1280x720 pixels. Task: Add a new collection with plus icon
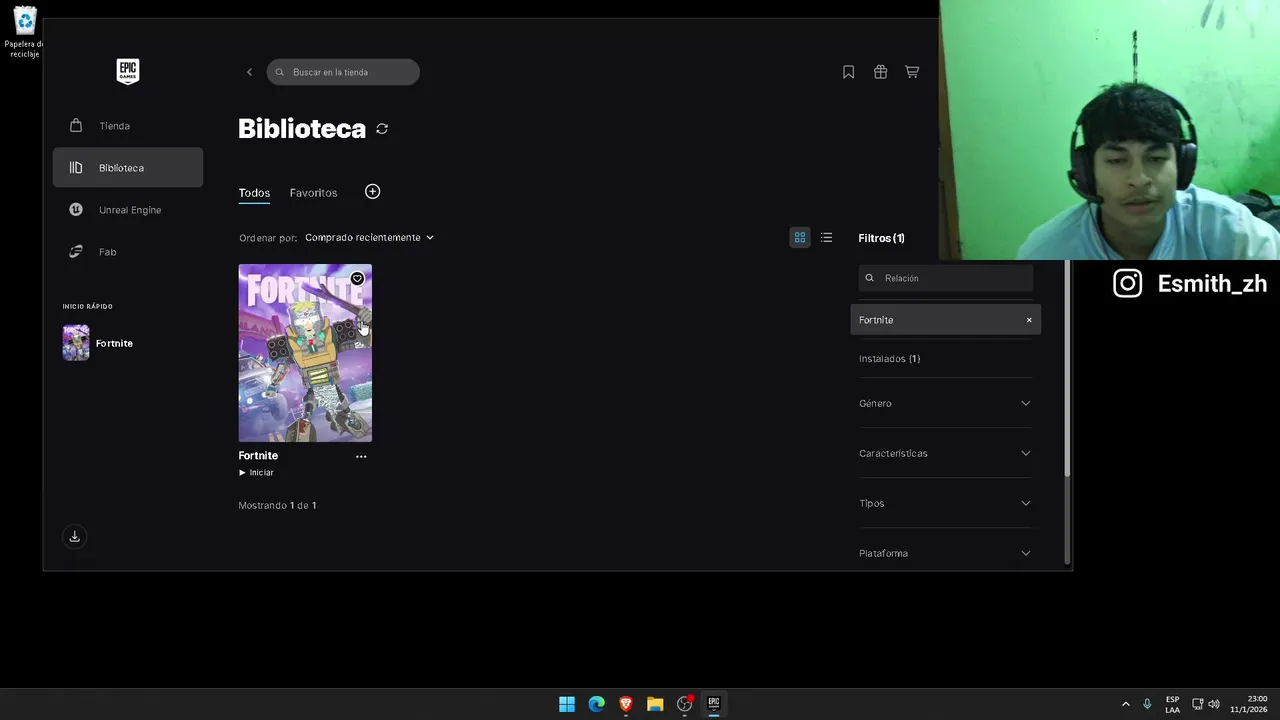(372, 192)
